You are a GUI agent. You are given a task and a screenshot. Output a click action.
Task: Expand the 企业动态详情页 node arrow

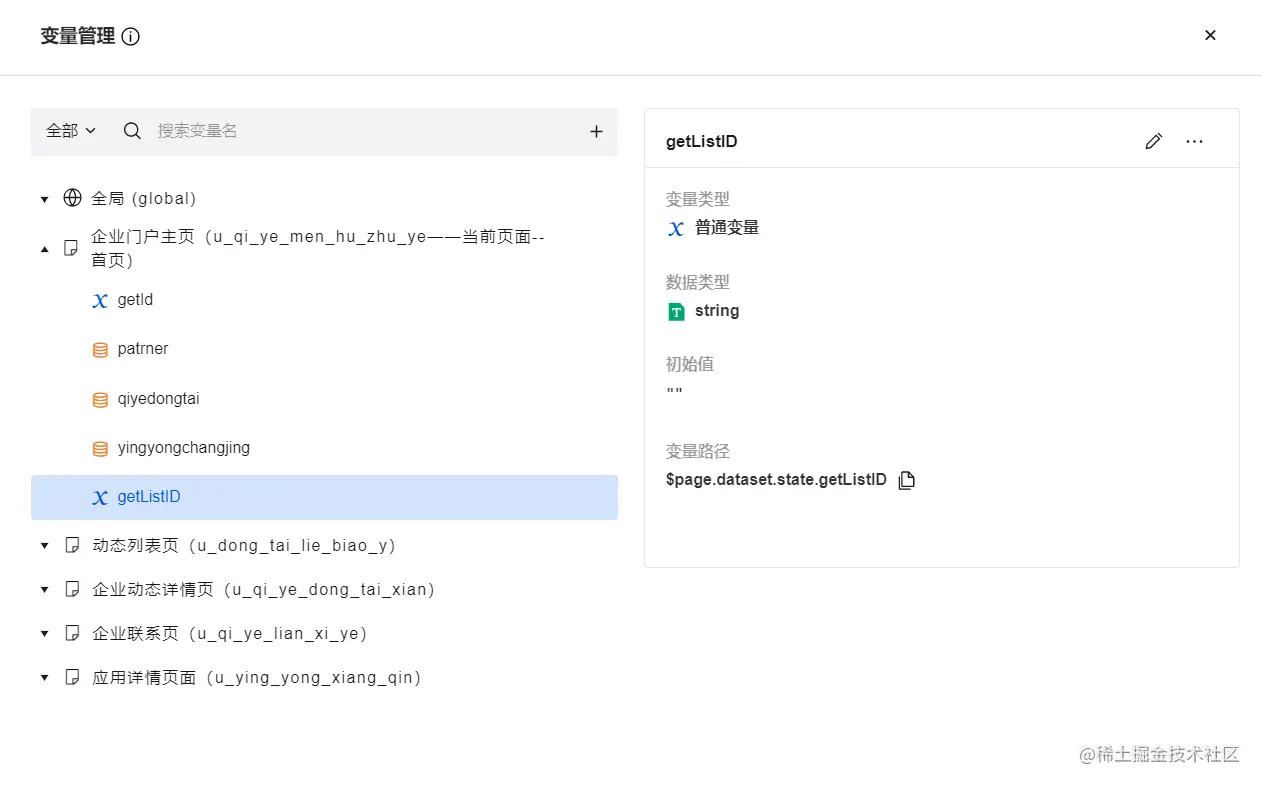pyautogui.click(x=44, y=590)
